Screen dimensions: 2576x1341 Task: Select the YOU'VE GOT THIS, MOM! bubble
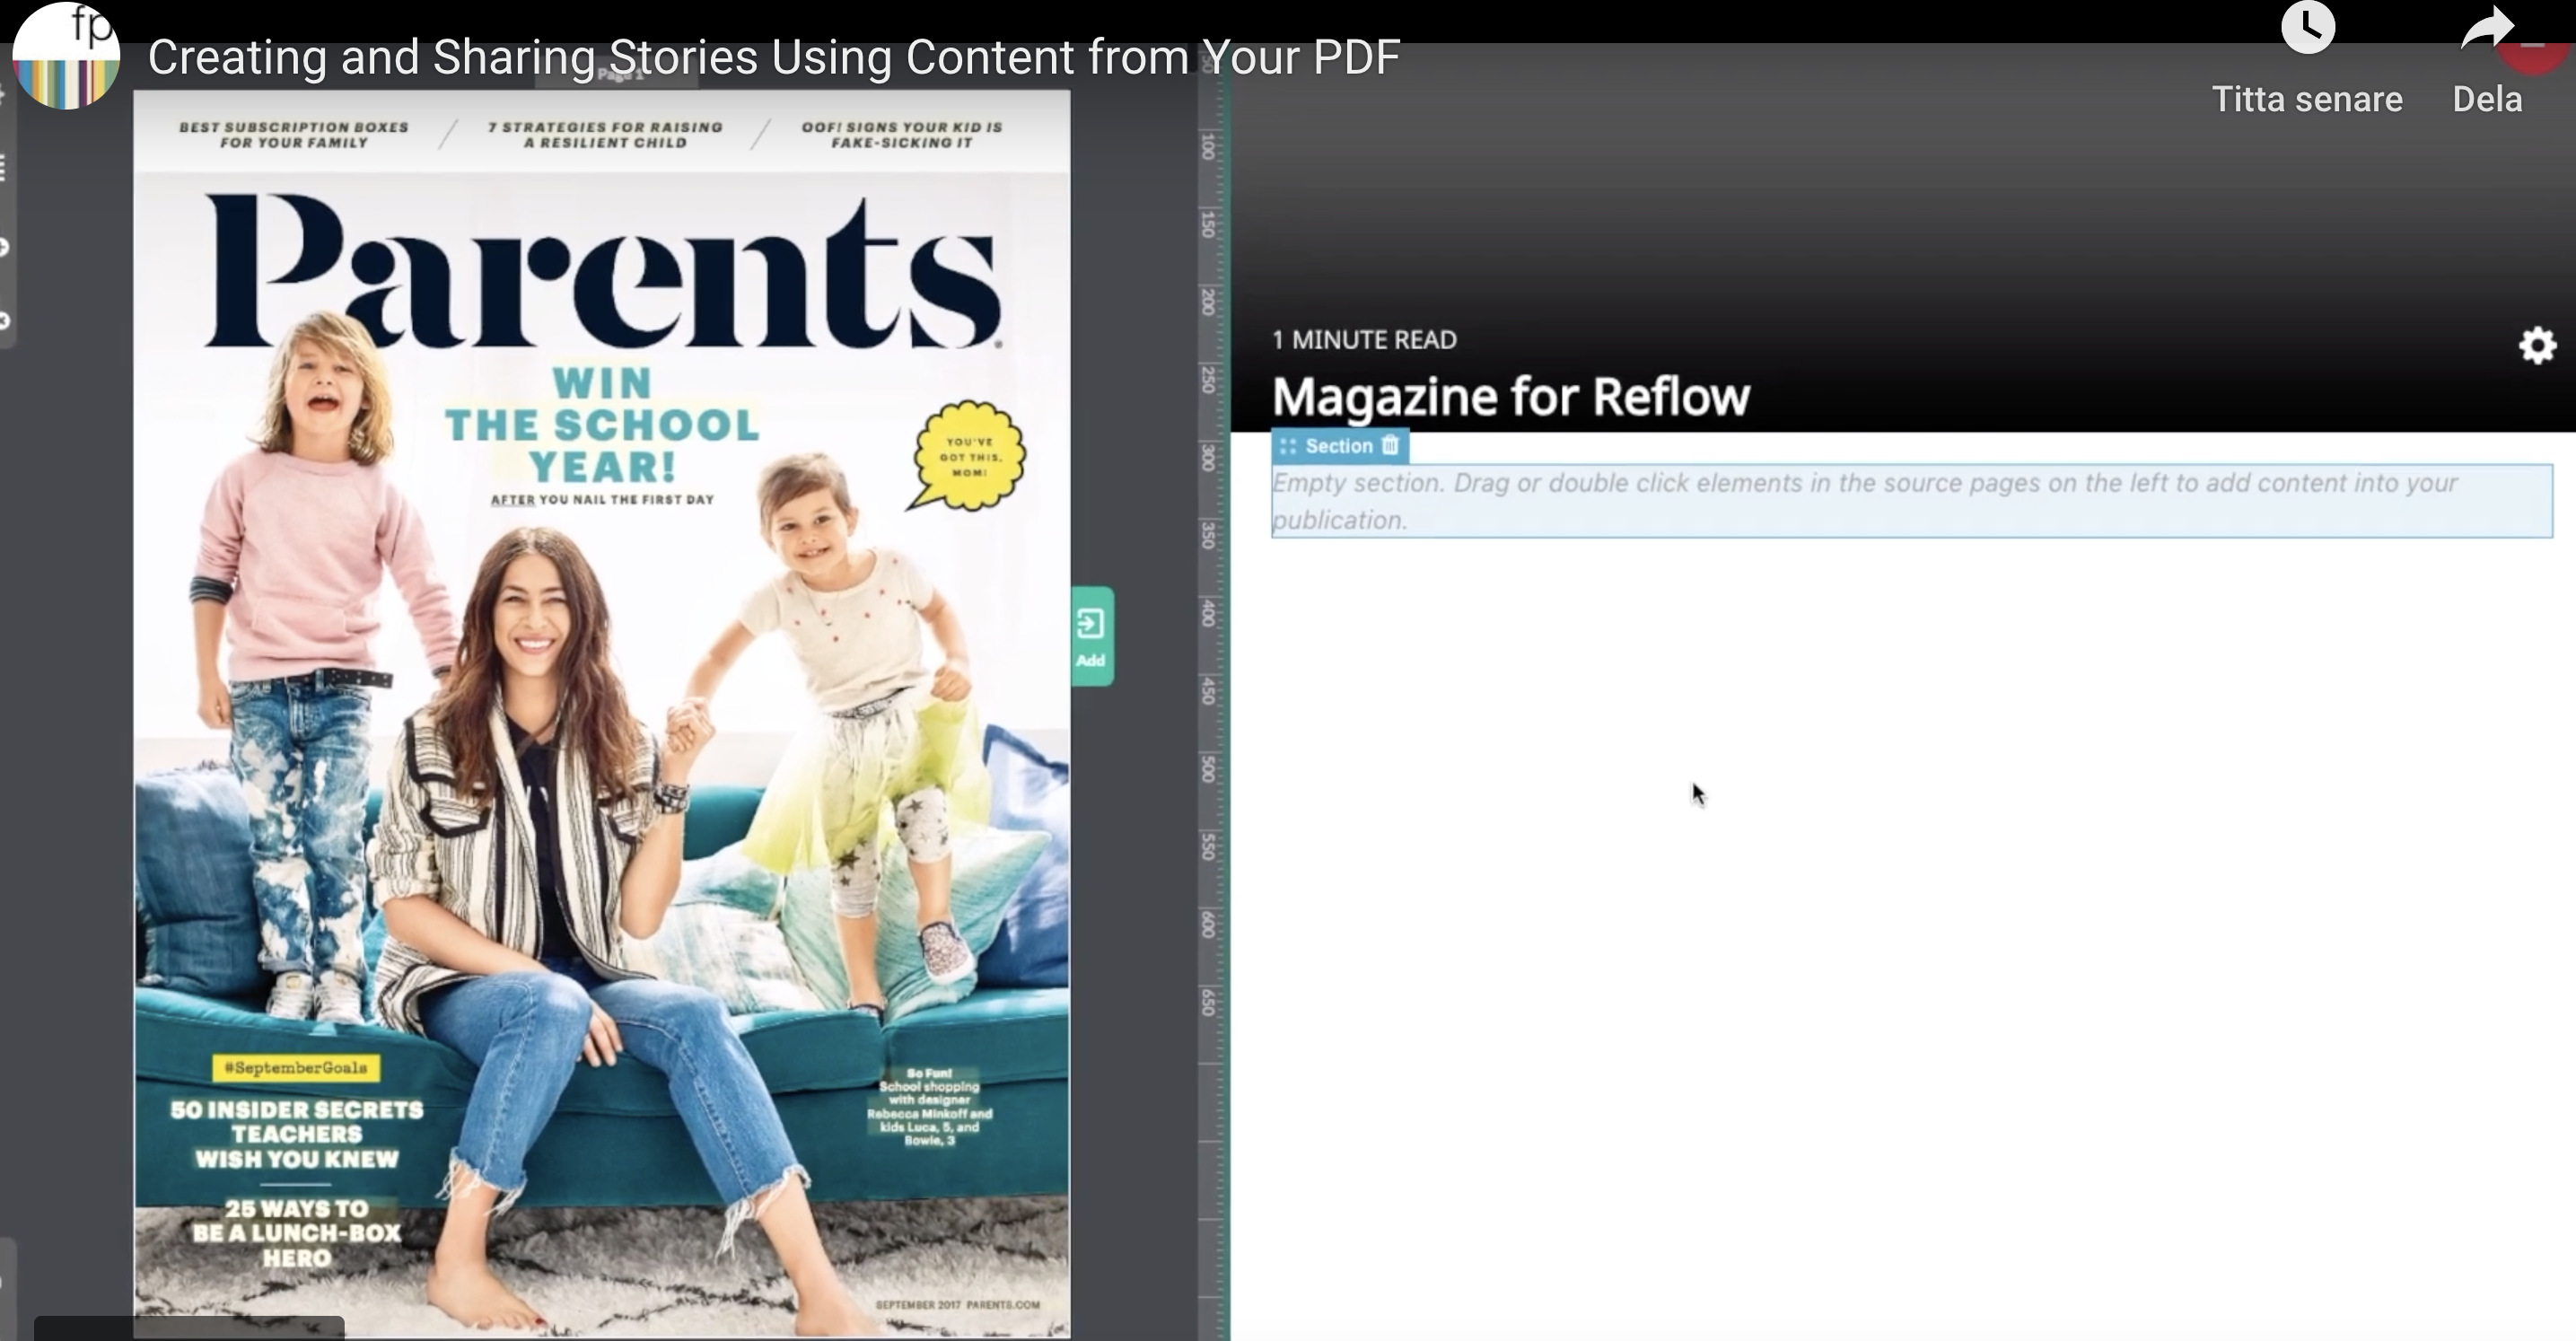coord(968,456)
